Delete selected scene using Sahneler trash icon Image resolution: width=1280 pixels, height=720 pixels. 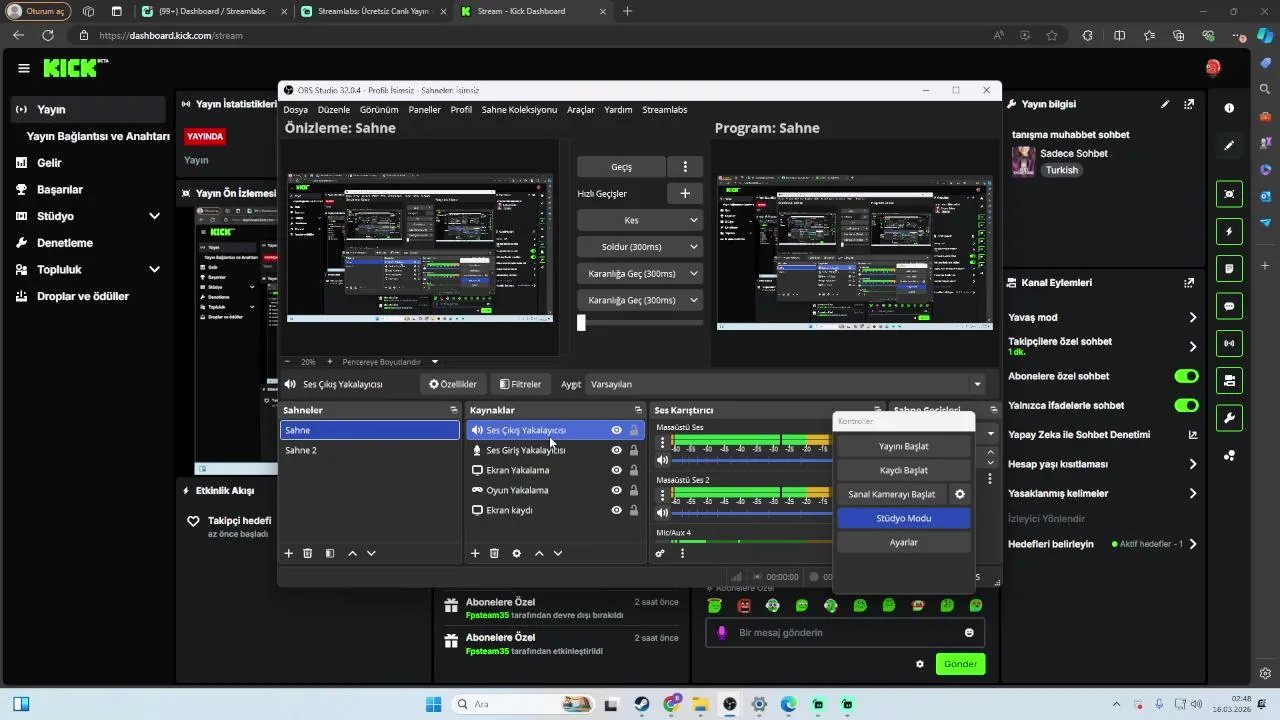coord(308,553)
